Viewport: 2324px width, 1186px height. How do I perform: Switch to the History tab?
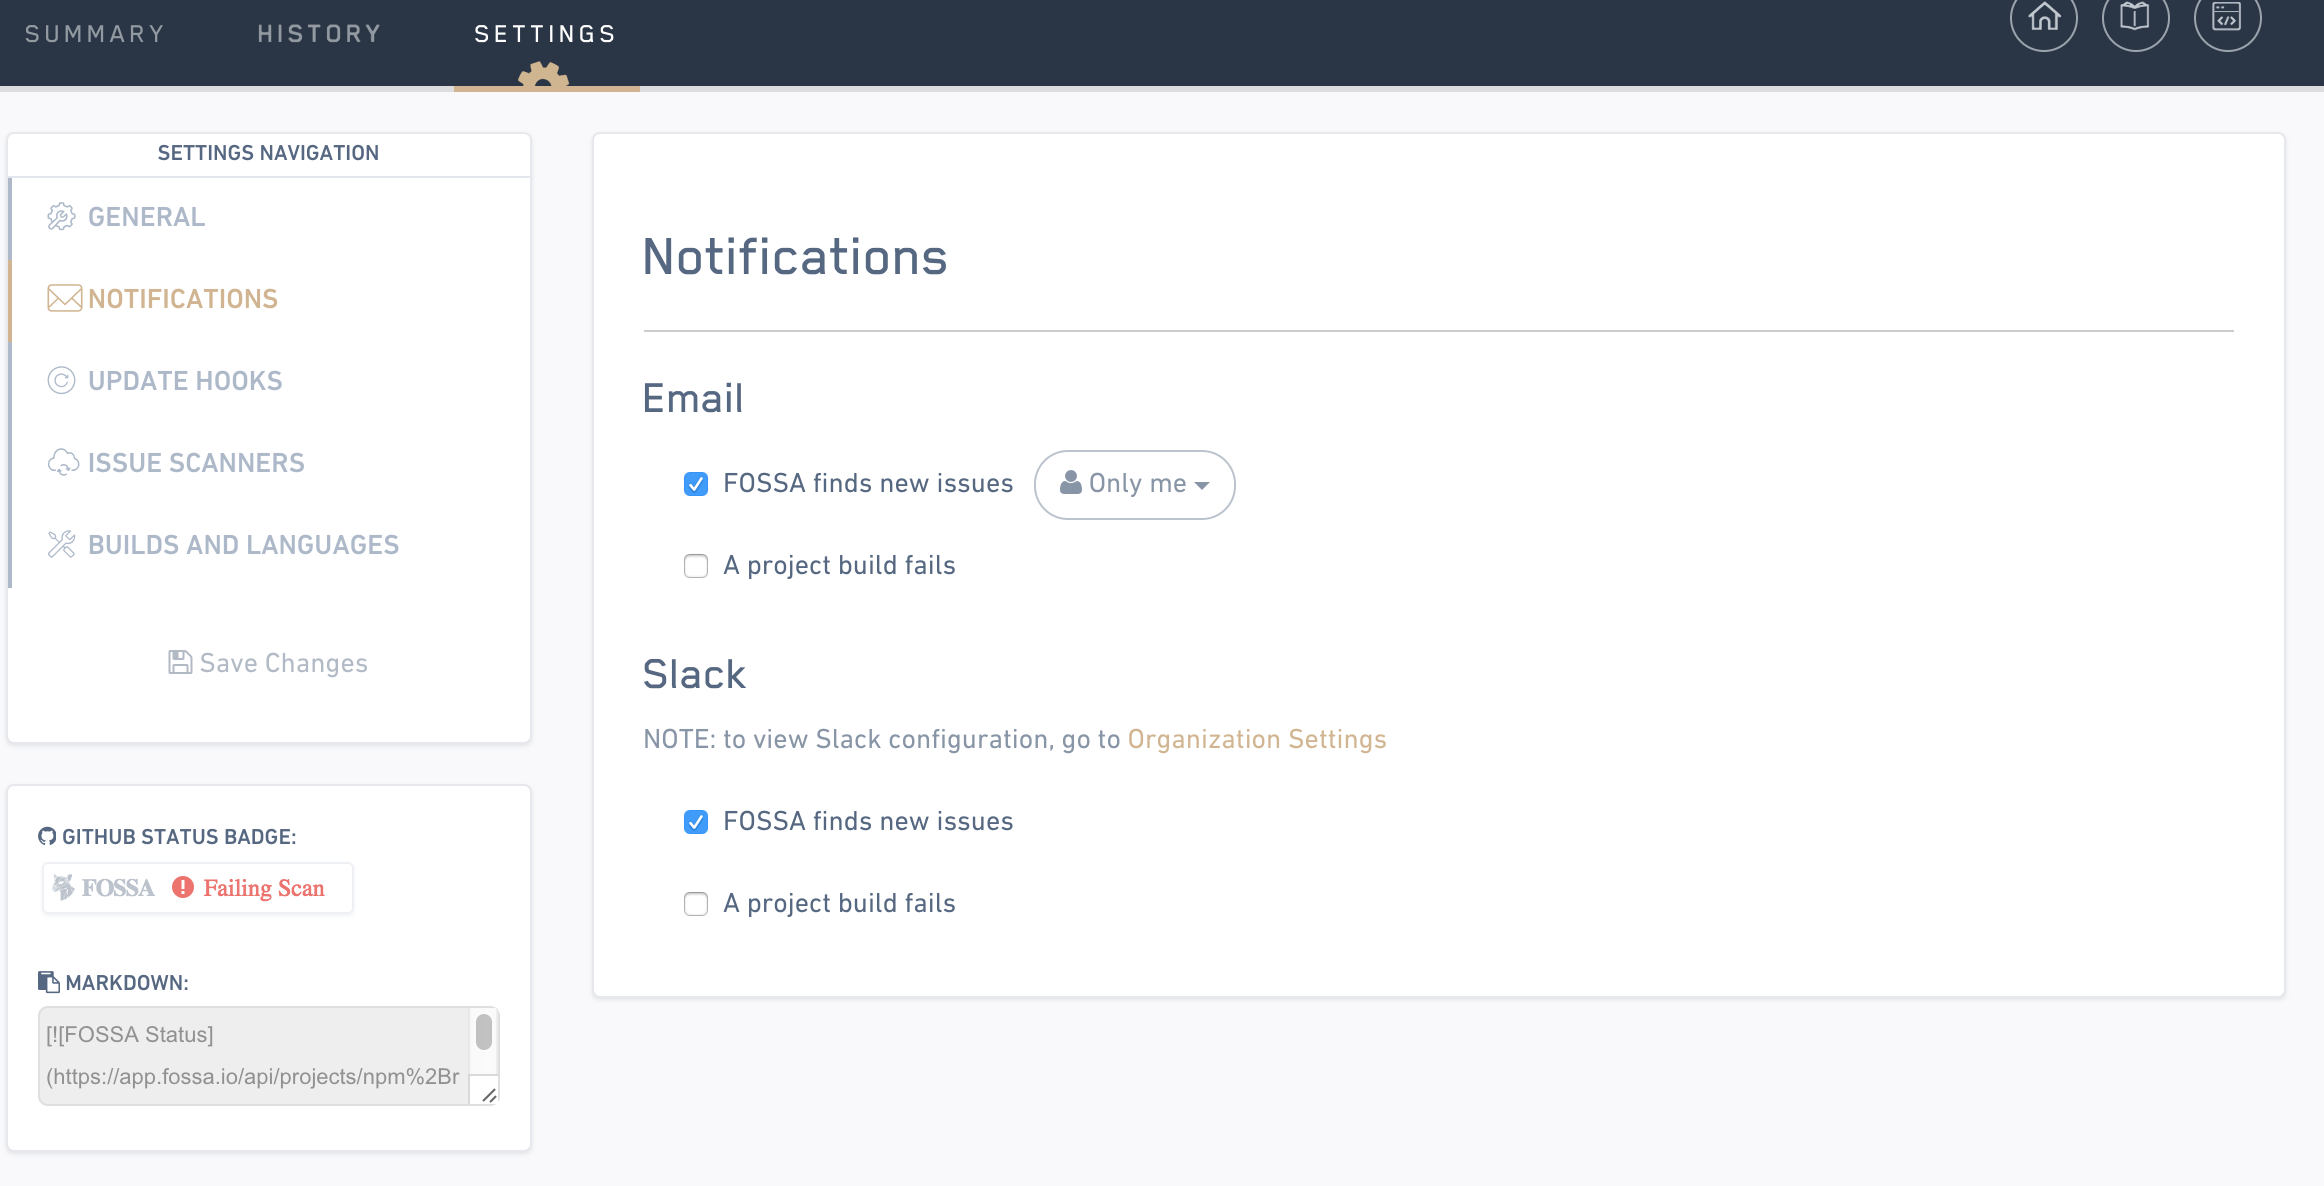320,34
